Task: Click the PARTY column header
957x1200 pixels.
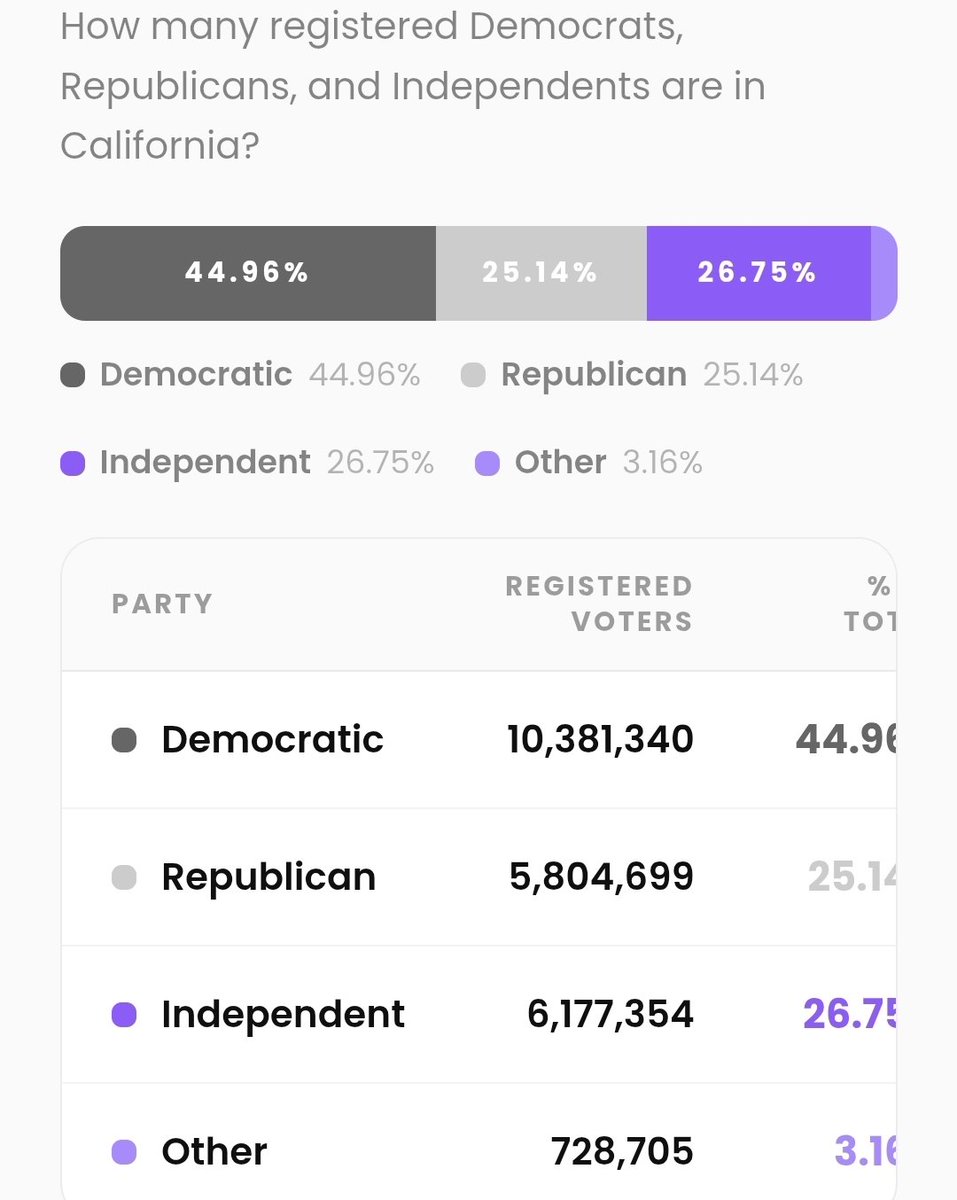Action: click(x=162, y=604)
